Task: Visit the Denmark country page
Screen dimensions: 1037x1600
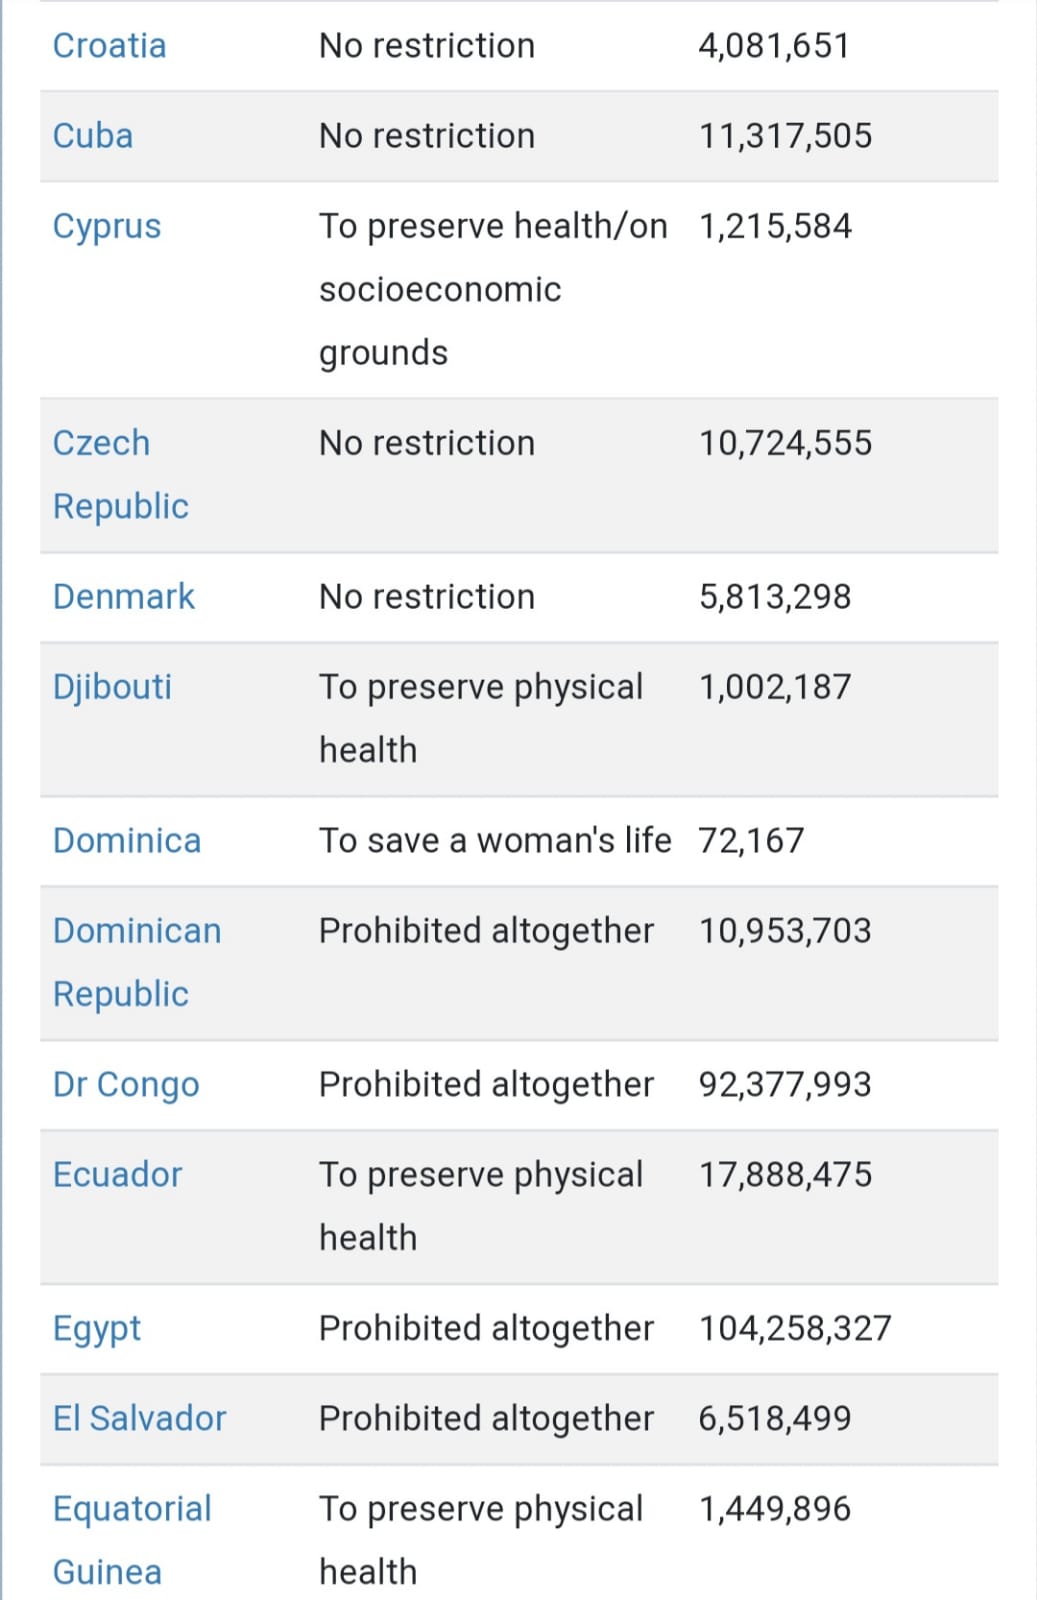Action: [124, 597]
